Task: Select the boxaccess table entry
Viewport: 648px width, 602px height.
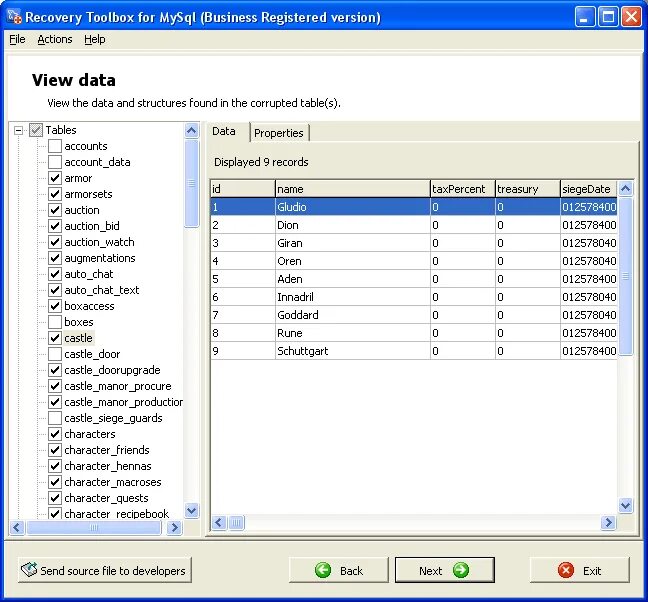Action: [x=89, y=306]
